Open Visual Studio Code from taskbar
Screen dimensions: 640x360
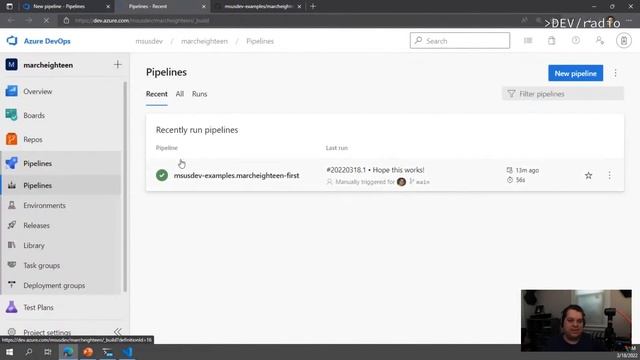click(x=127, y=352)
